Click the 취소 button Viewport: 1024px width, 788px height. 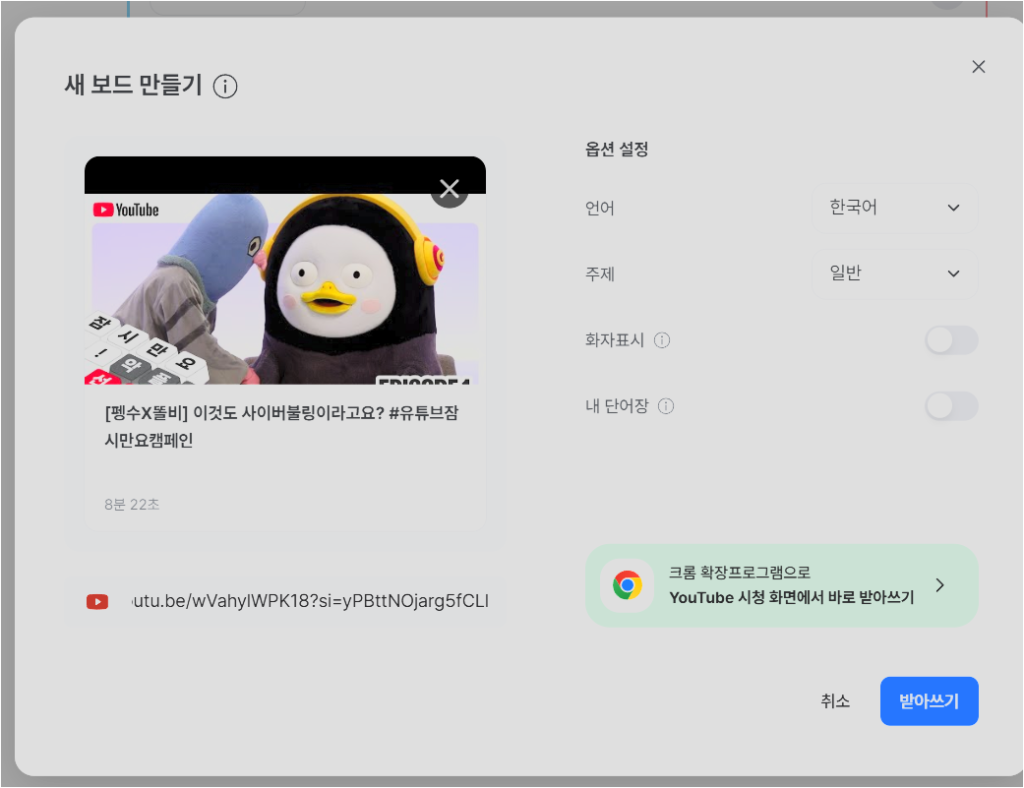pos(834,701)
